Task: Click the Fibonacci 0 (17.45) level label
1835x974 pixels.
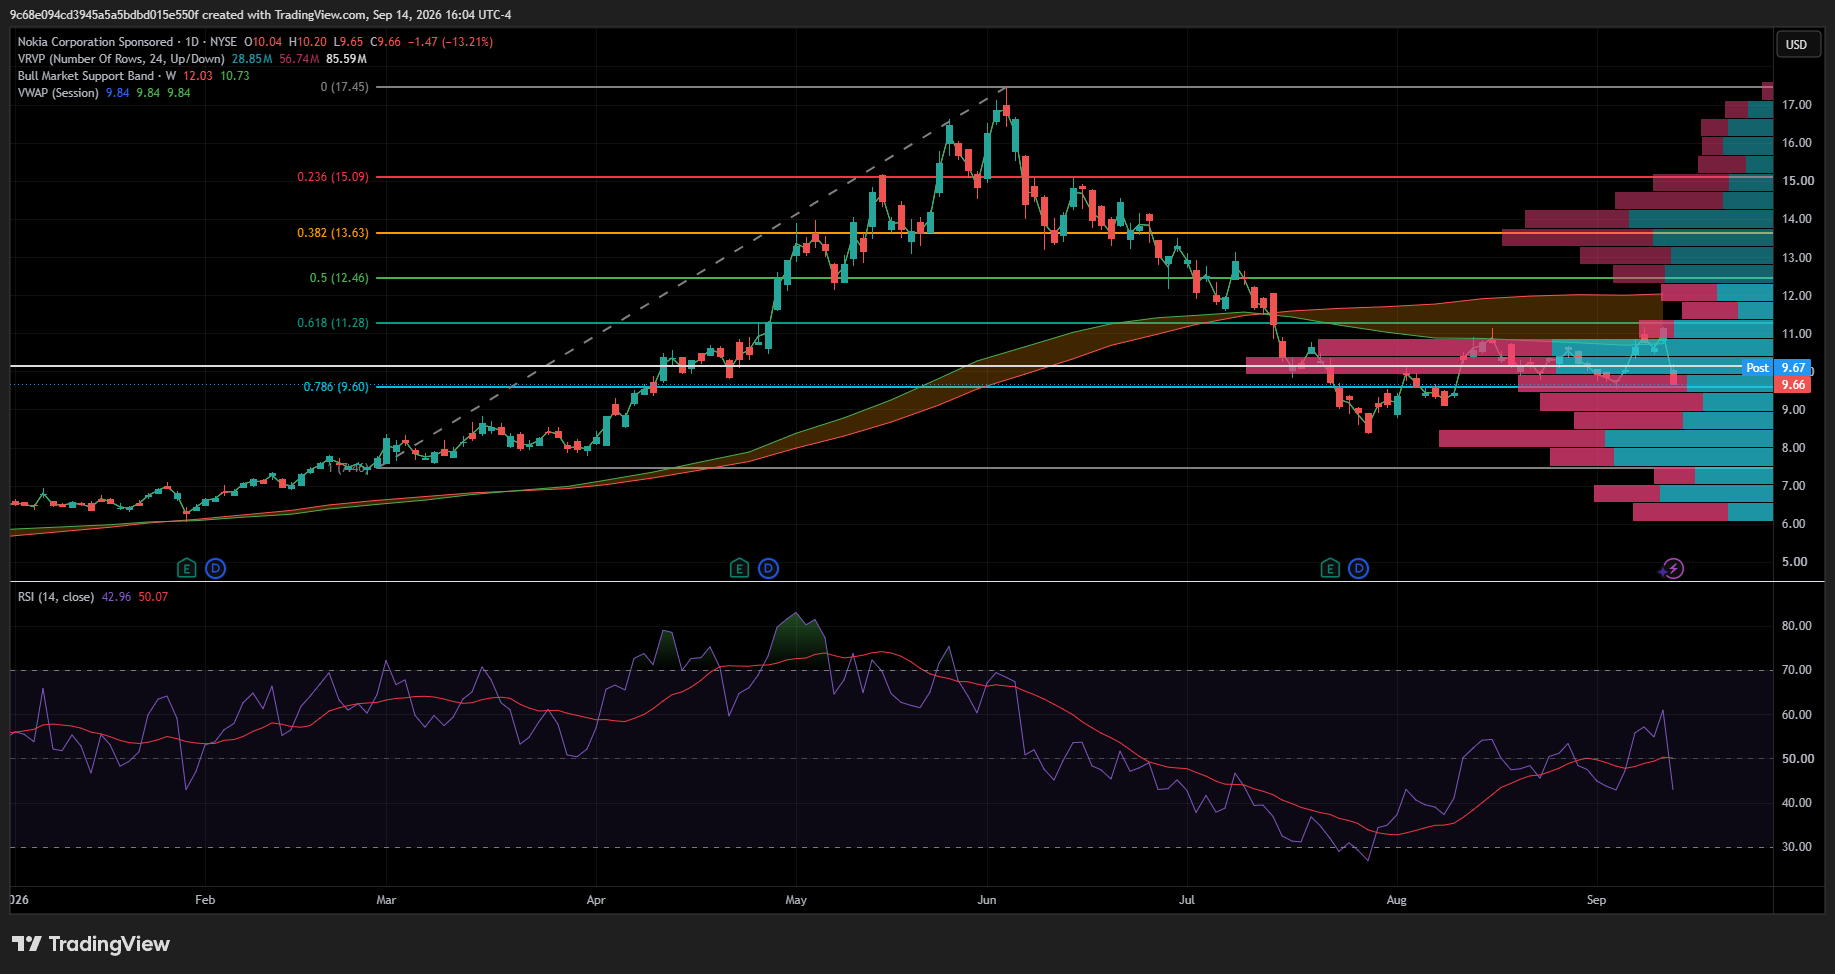Action: coord(344,87)
